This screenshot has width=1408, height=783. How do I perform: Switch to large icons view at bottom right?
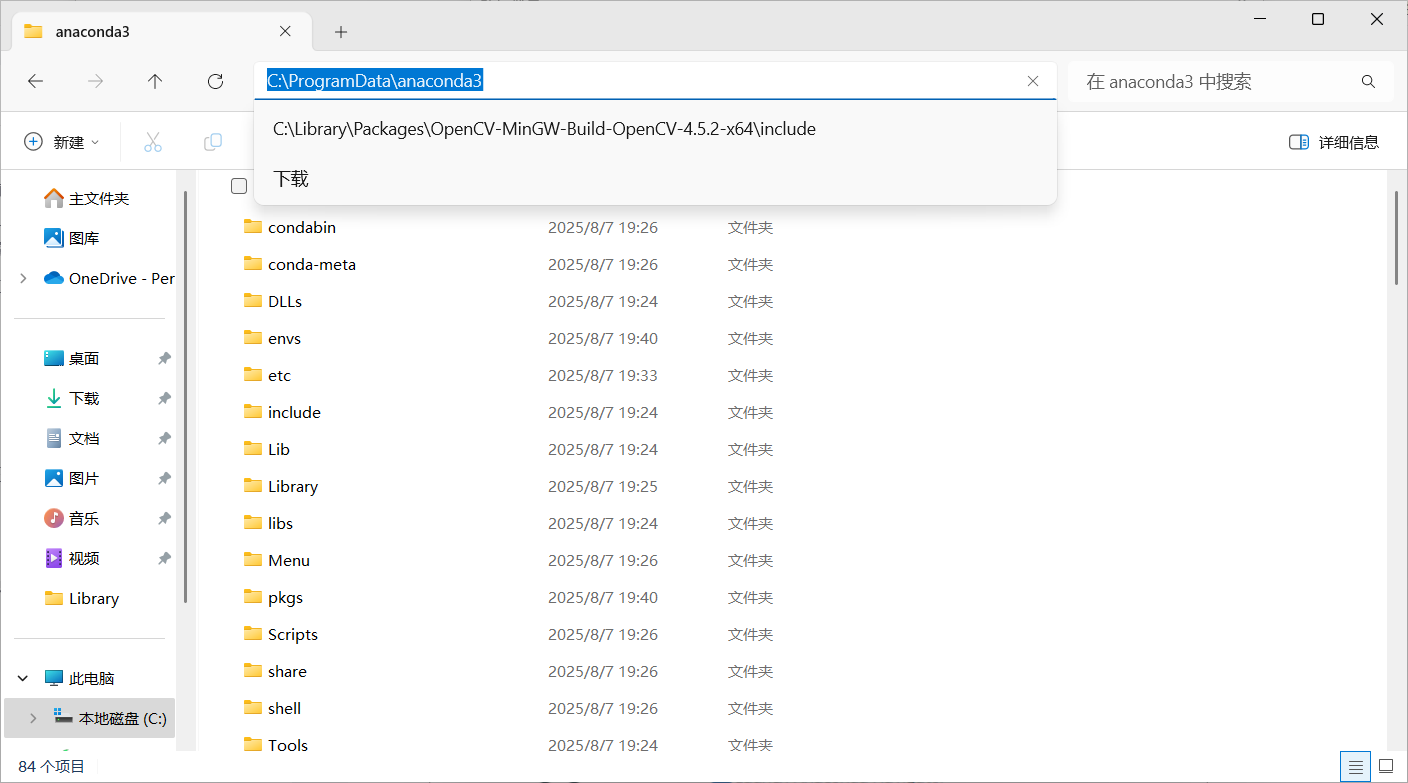click(x=1384, y=766)
